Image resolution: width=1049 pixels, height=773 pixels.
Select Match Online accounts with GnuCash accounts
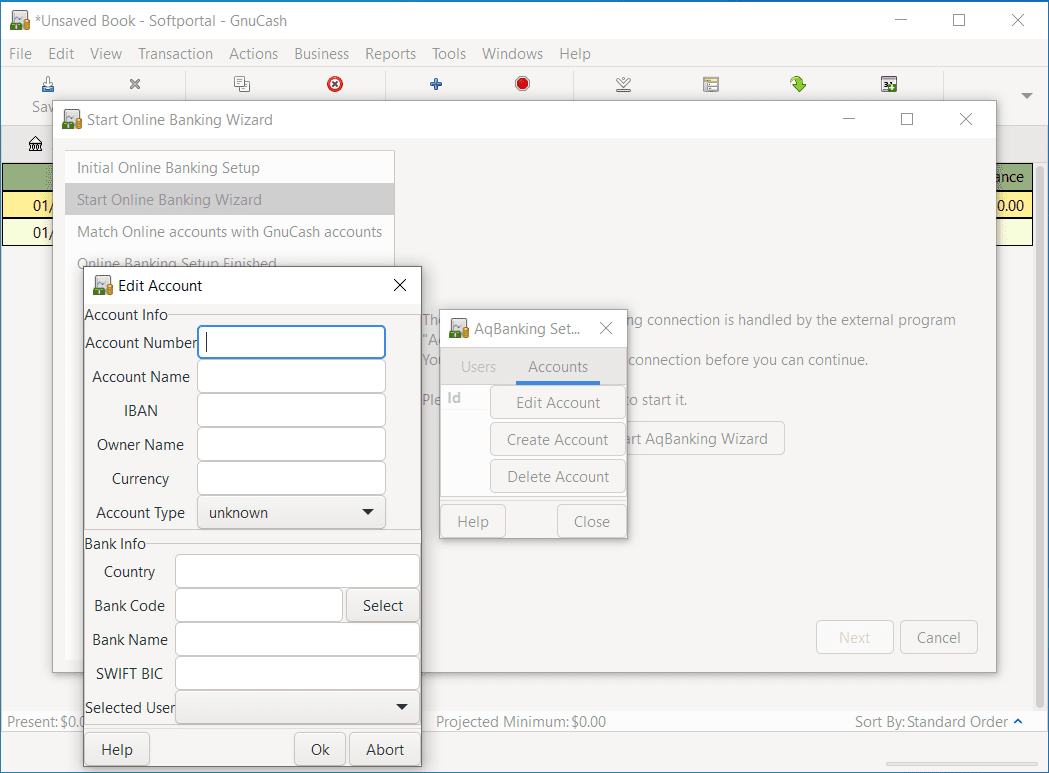pyautogui.click(x=229, y=232)
